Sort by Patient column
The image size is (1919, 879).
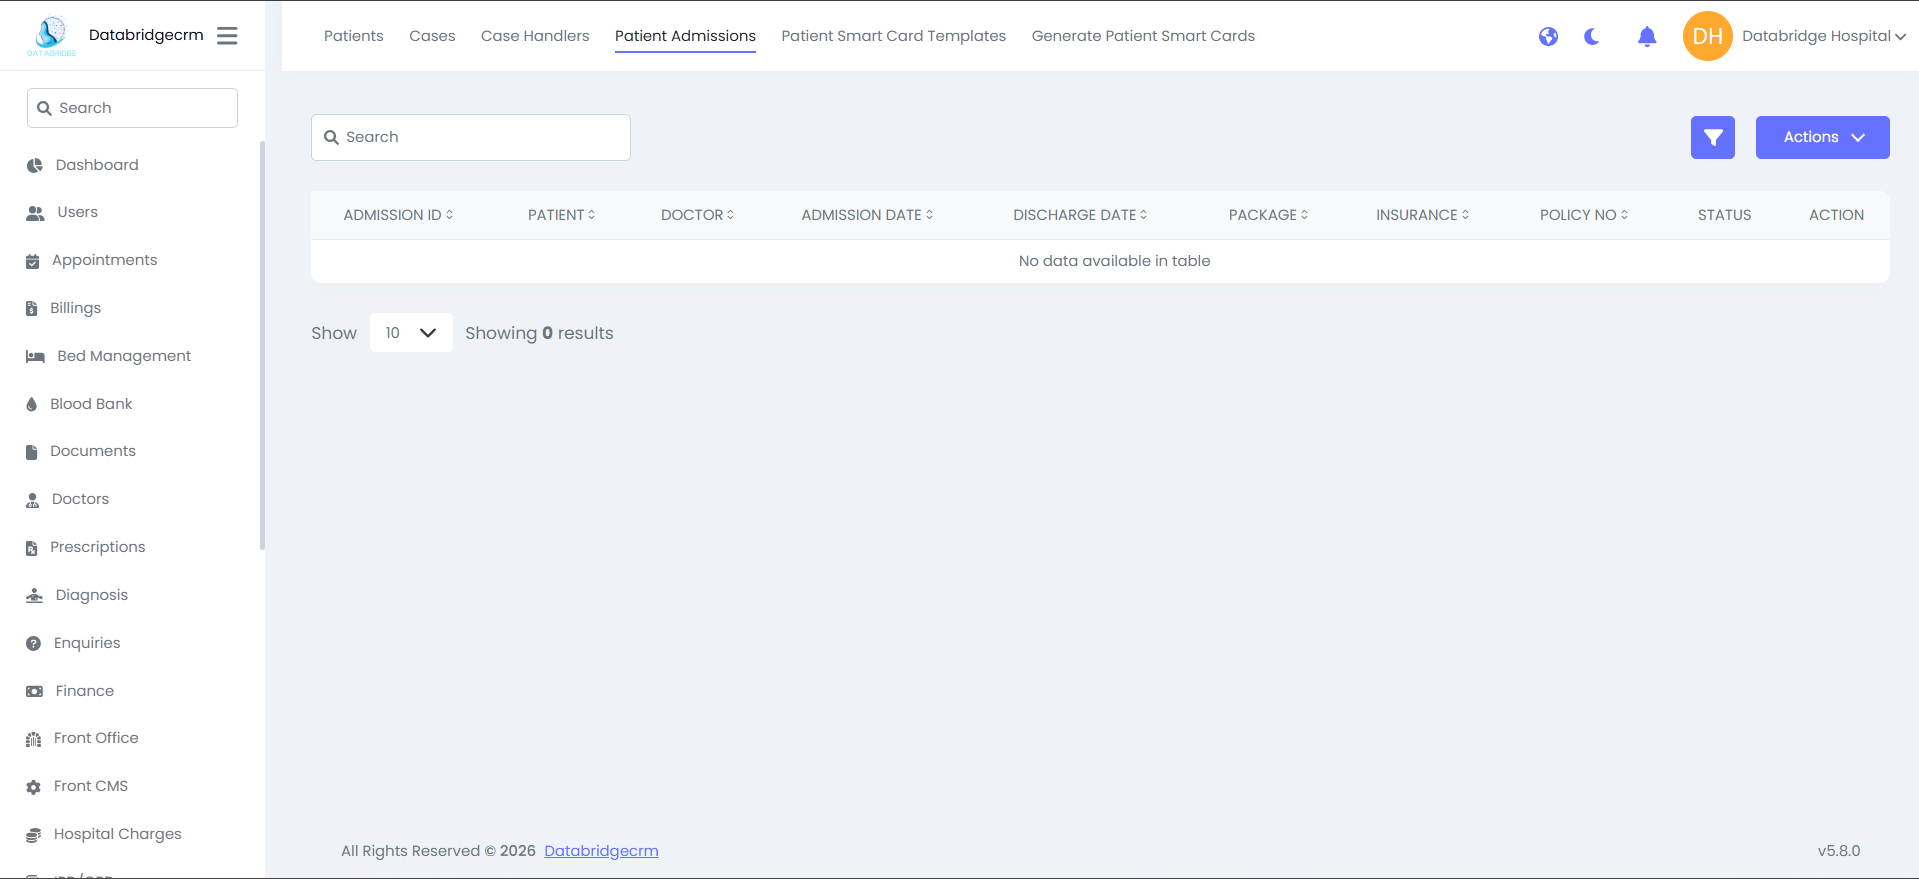(562, 215)
